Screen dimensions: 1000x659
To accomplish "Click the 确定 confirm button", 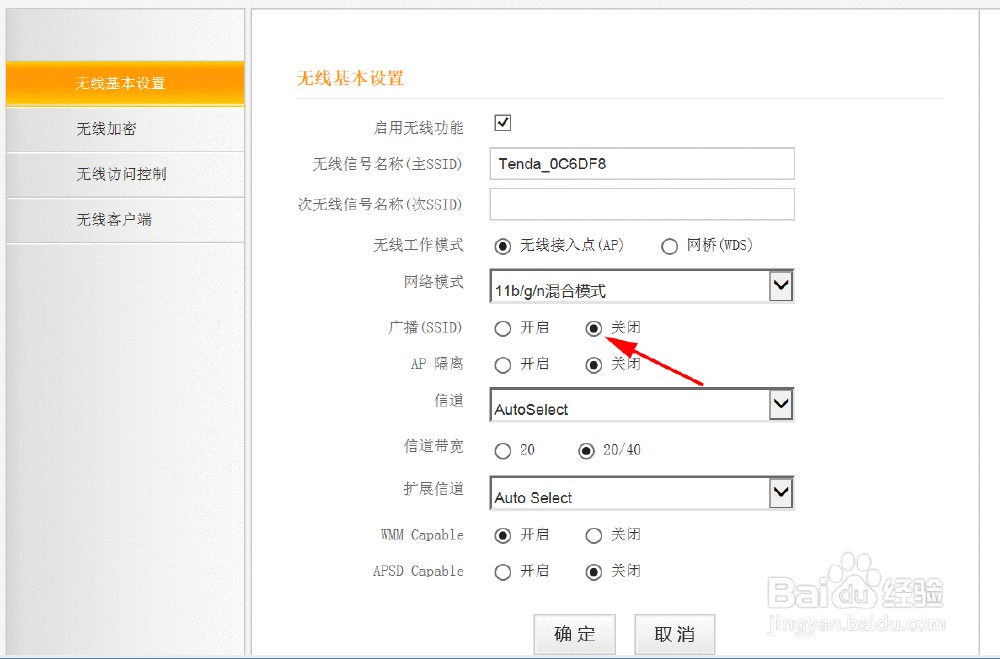I will 575,633.
